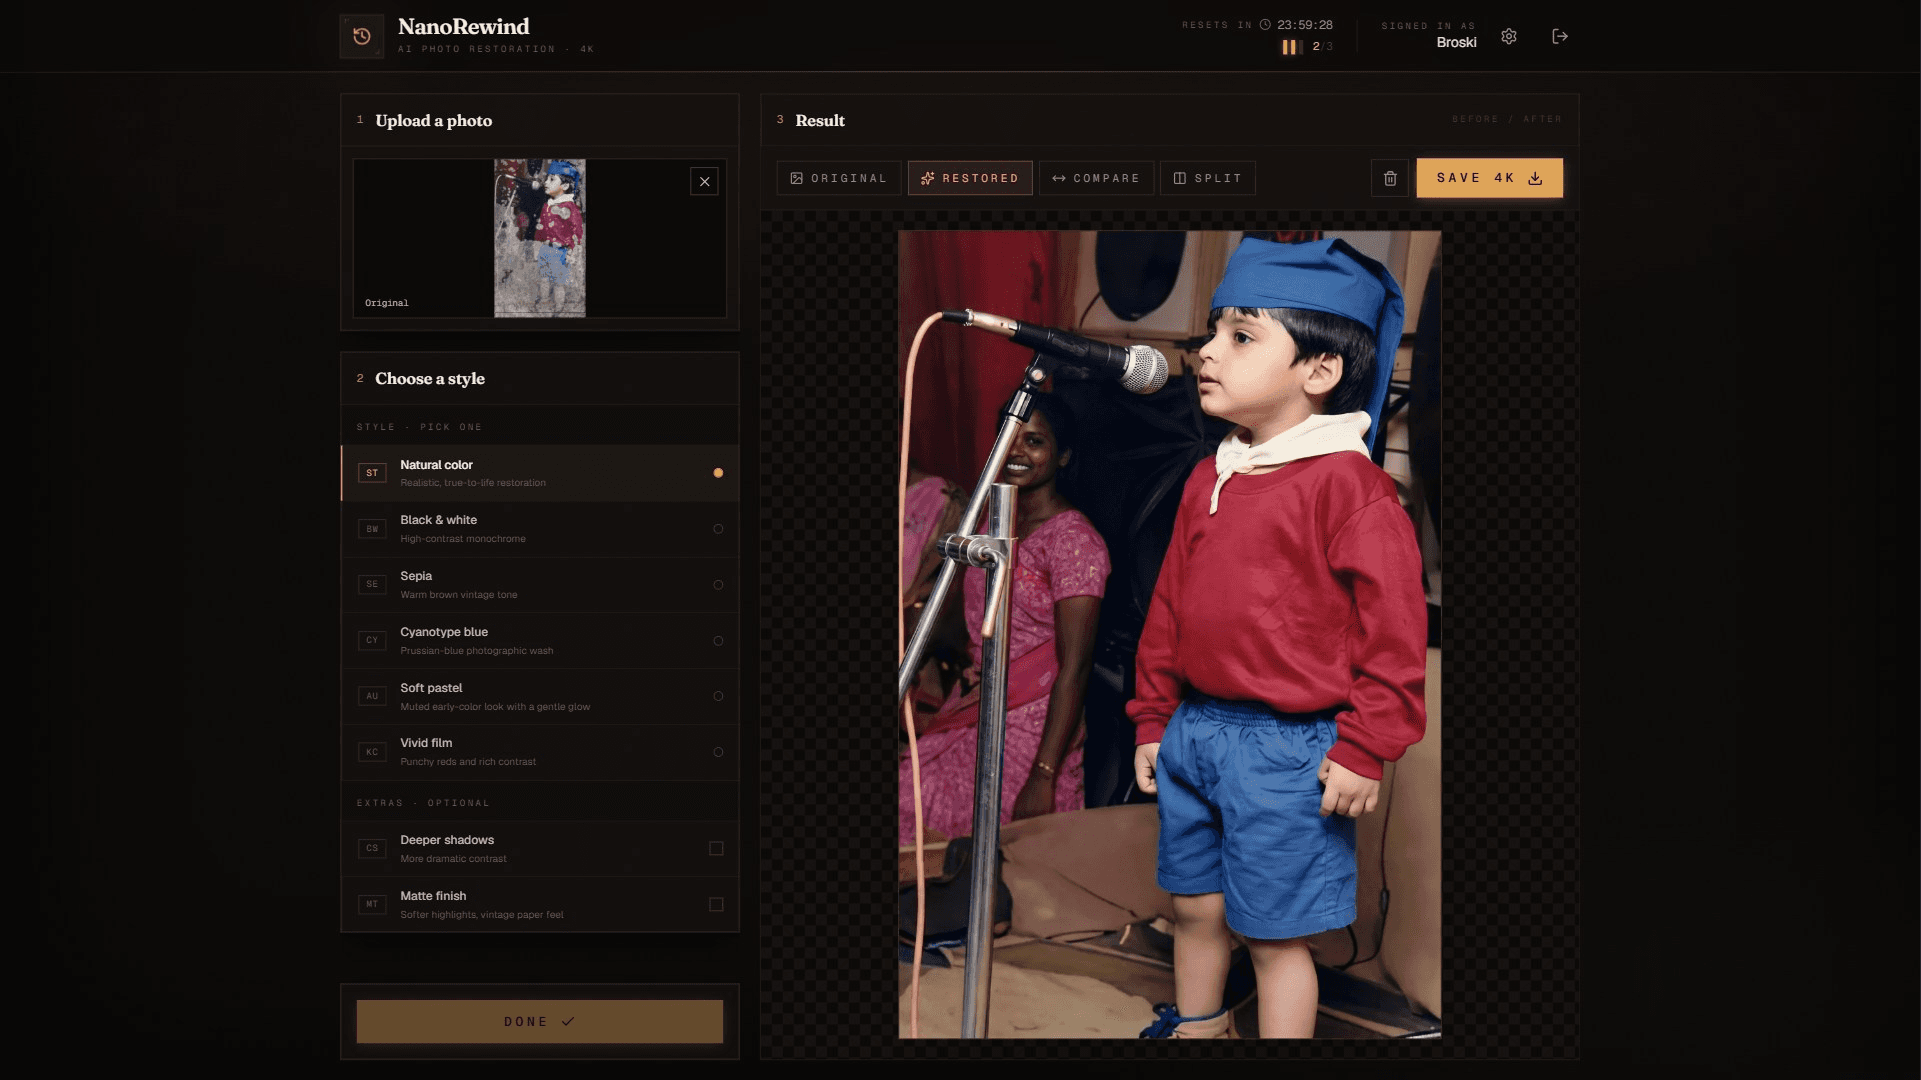The image size is (1921, 1080).
Task: Remove uploaded photo with the X button
Action: tap(704, 181)
